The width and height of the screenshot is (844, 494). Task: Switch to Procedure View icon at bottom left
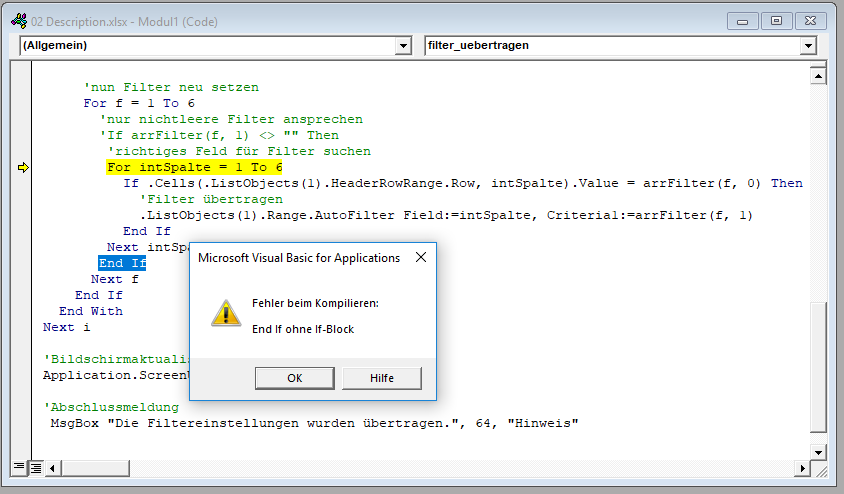(x=19, y=467)
